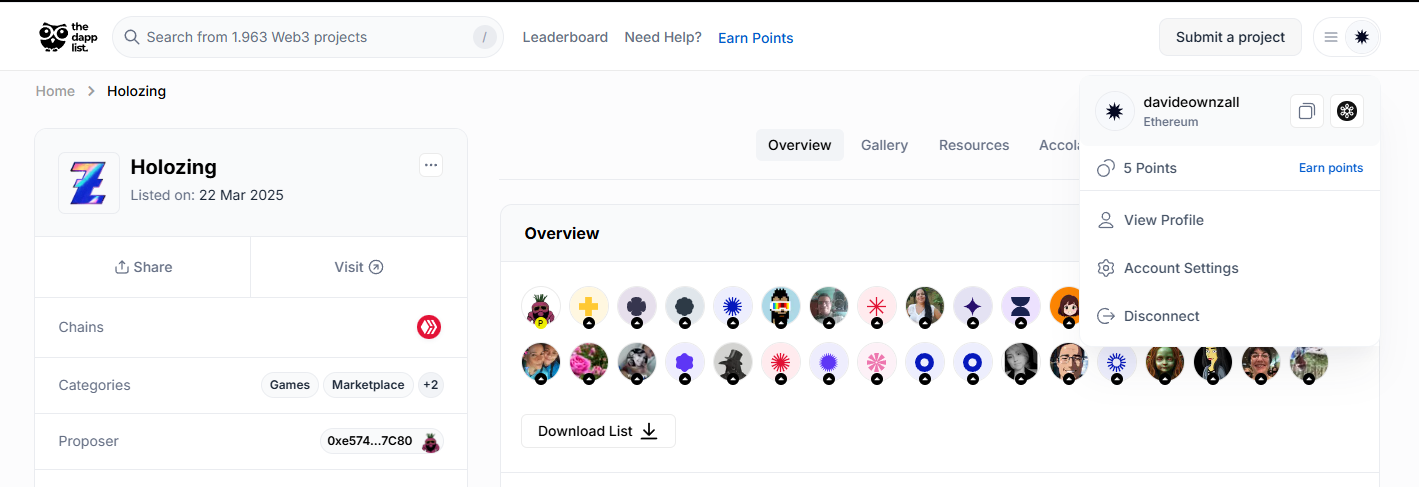Click the 5 Points balance row
The image size is (1419, 487).
pos(1230,168)
